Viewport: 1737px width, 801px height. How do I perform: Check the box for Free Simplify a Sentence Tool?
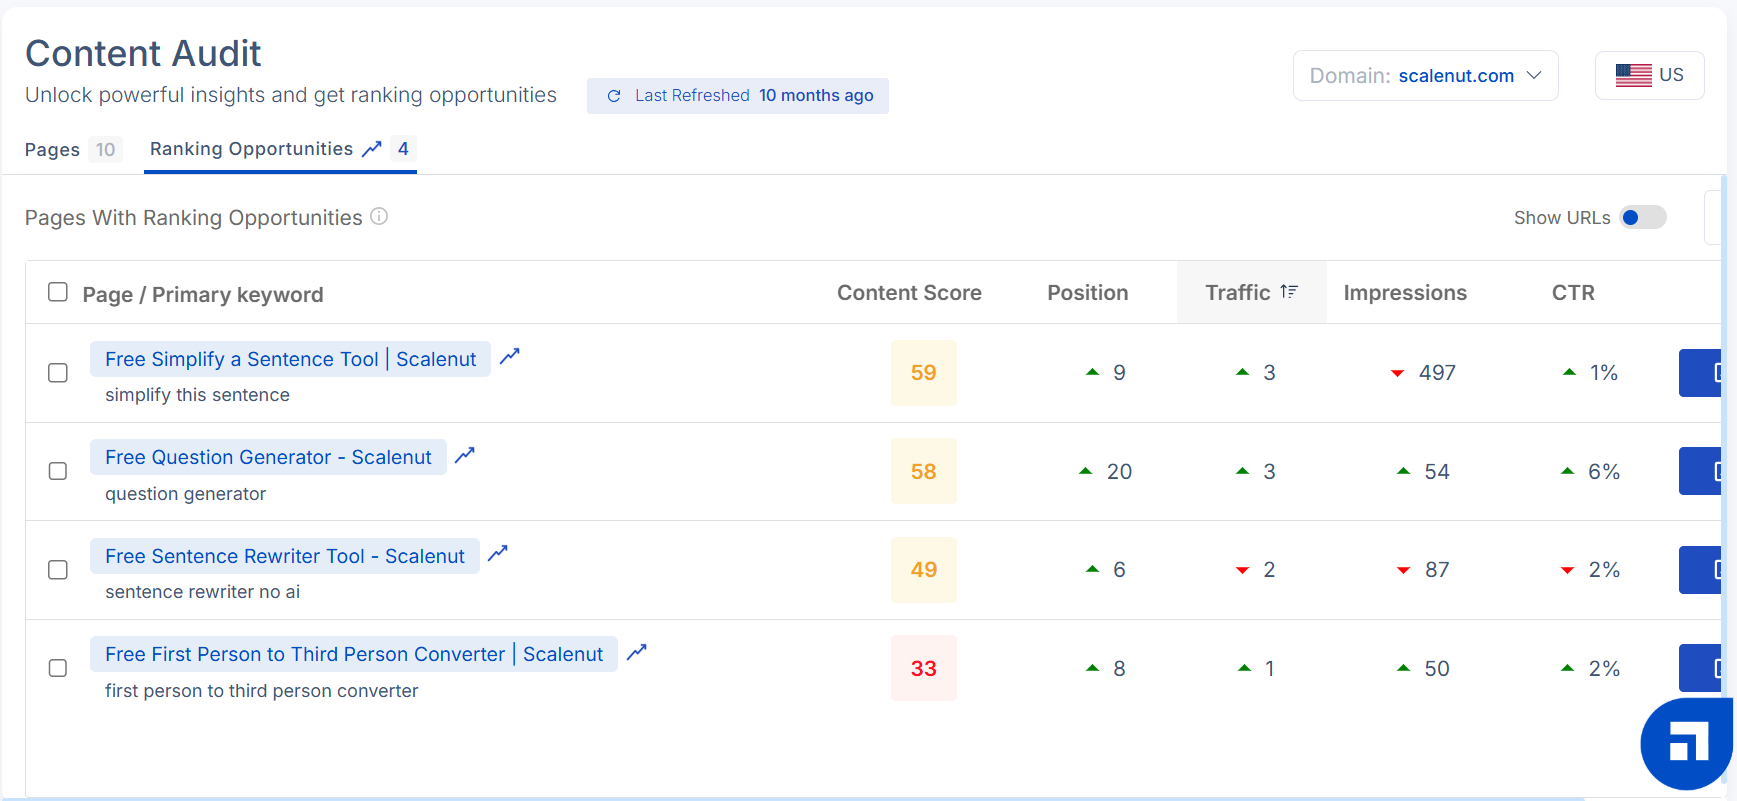(58, 373)
